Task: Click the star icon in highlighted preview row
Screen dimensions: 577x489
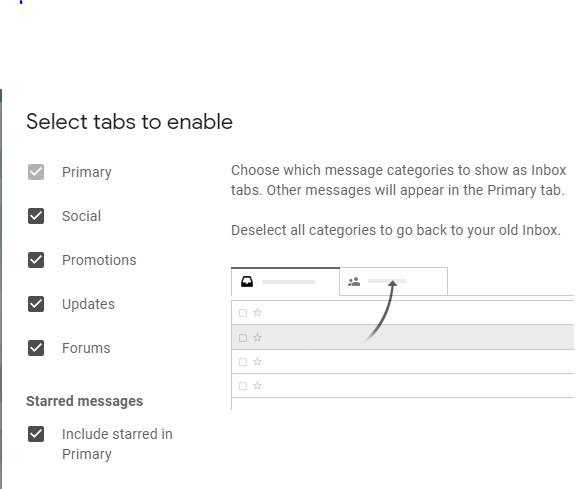Action: [257, 337]
